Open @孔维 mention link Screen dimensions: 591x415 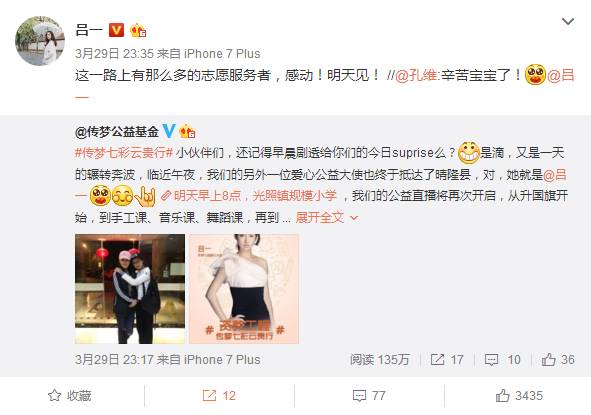pos(416,75)
